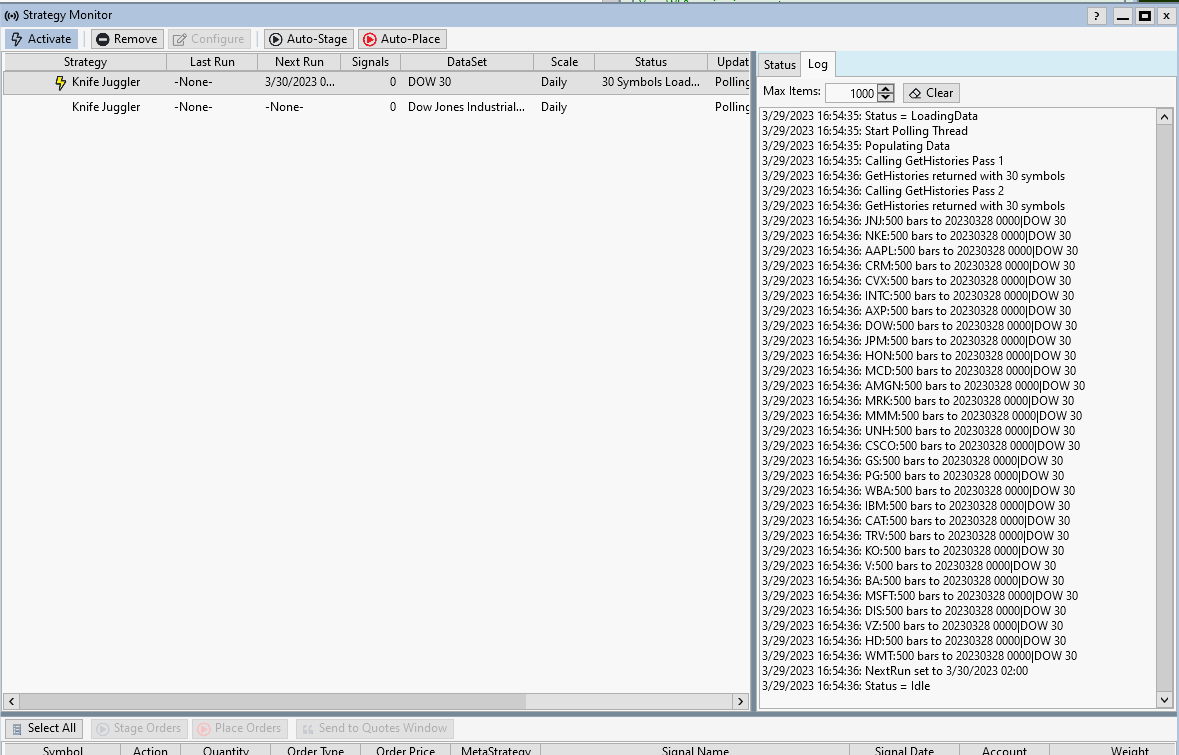Screen dimensions: 1179x755
Task: Click the Strategy Monitor title bar icon
Action: 12,15
